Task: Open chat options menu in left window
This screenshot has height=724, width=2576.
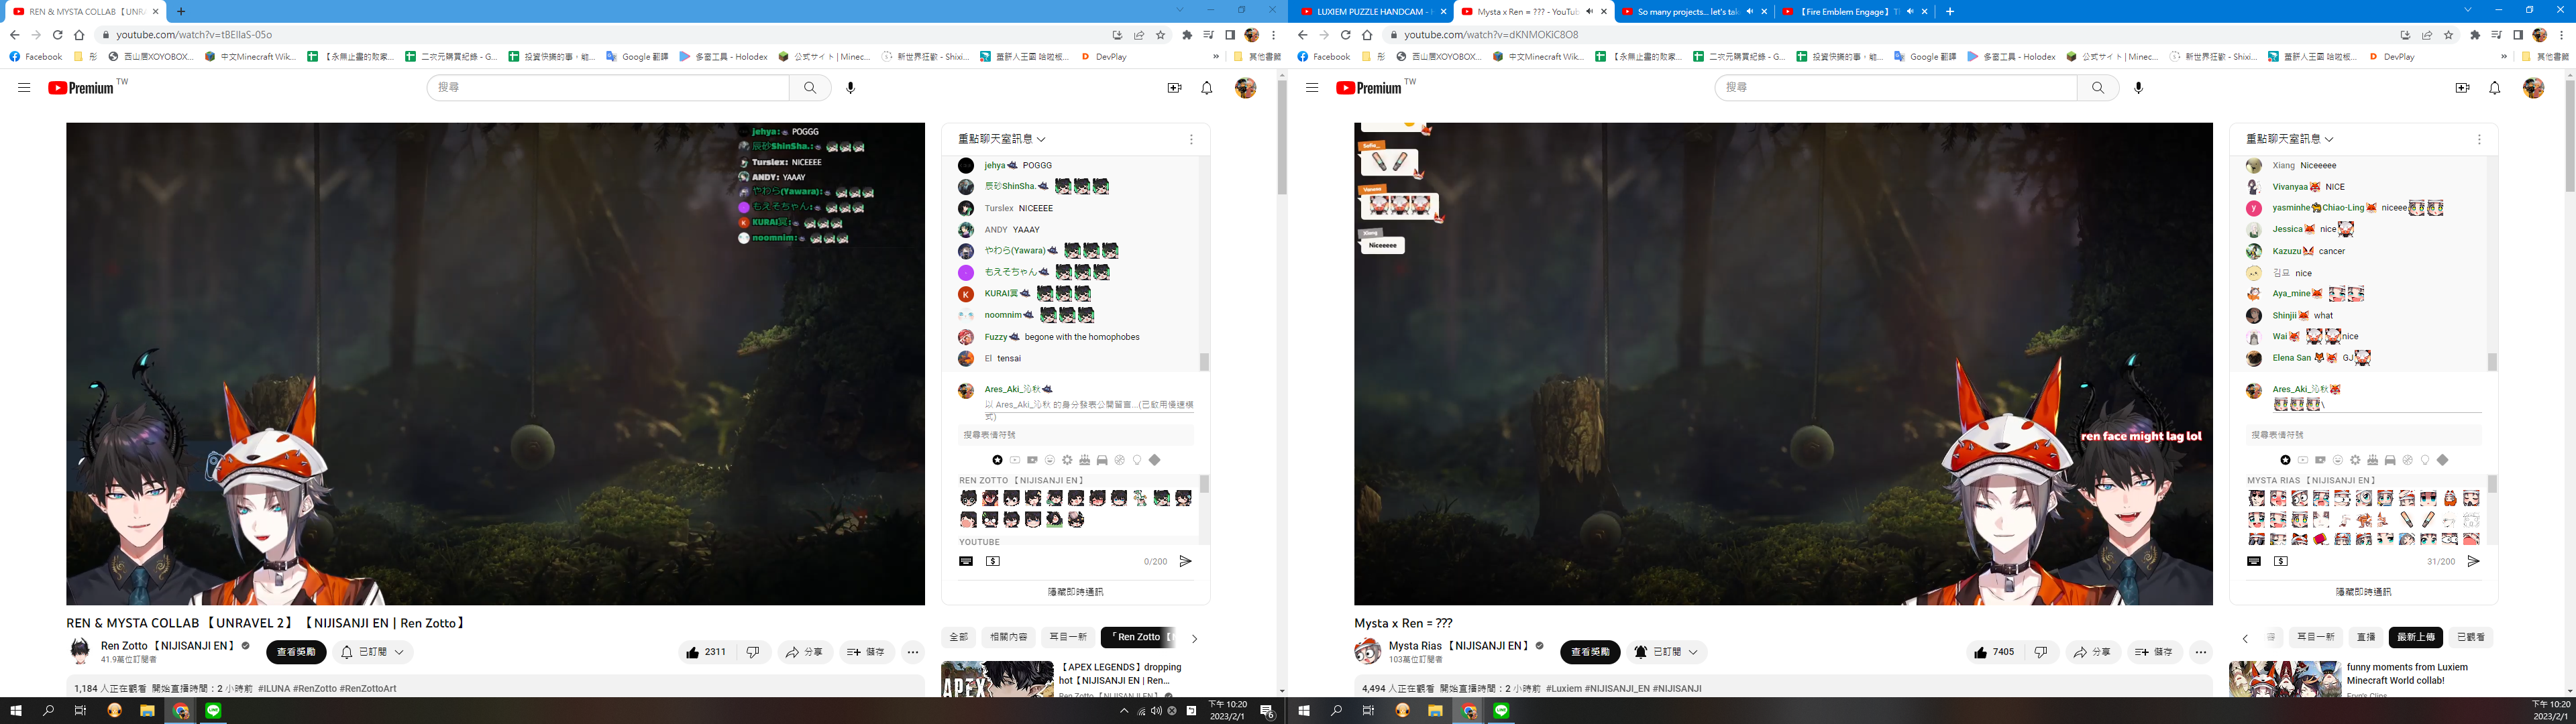Action: pos(1191,139)
